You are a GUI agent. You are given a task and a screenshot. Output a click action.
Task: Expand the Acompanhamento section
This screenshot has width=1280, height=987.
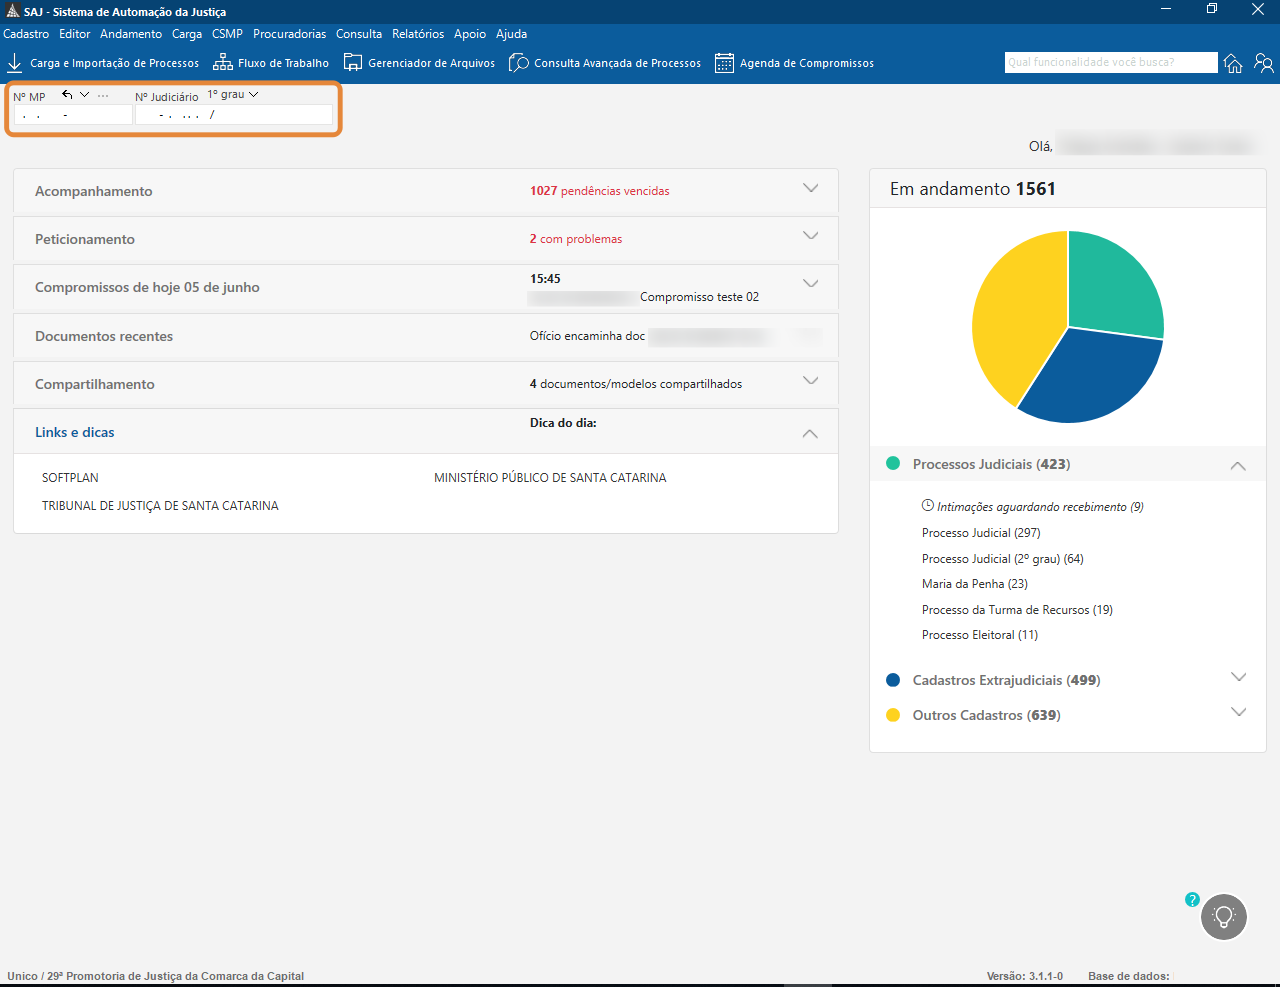point(810,189)
